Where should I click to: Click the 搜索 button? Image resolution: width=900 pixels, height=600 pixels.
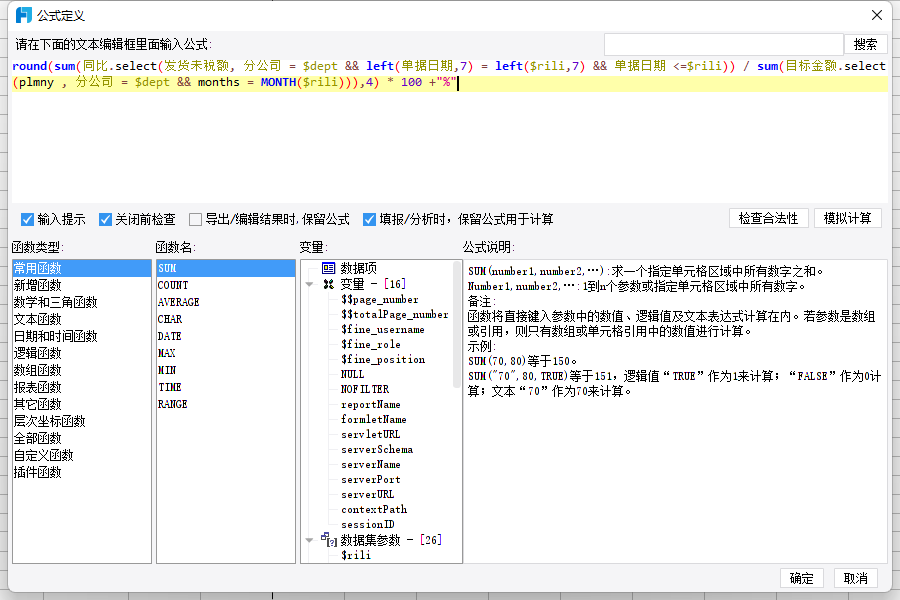tap(865, 44)
